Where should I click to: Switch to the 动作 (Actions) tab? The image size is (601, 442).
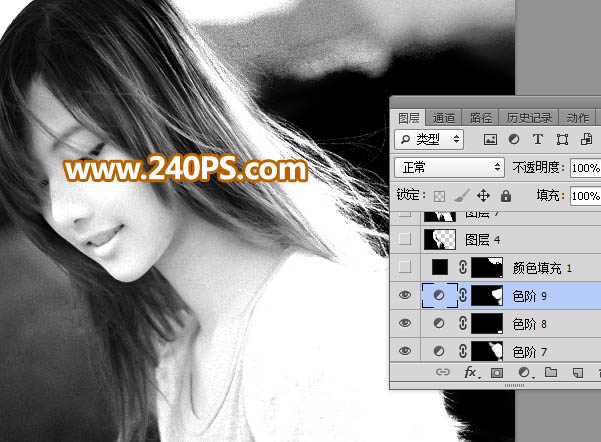pyautogui.click(x=577, y=118)
